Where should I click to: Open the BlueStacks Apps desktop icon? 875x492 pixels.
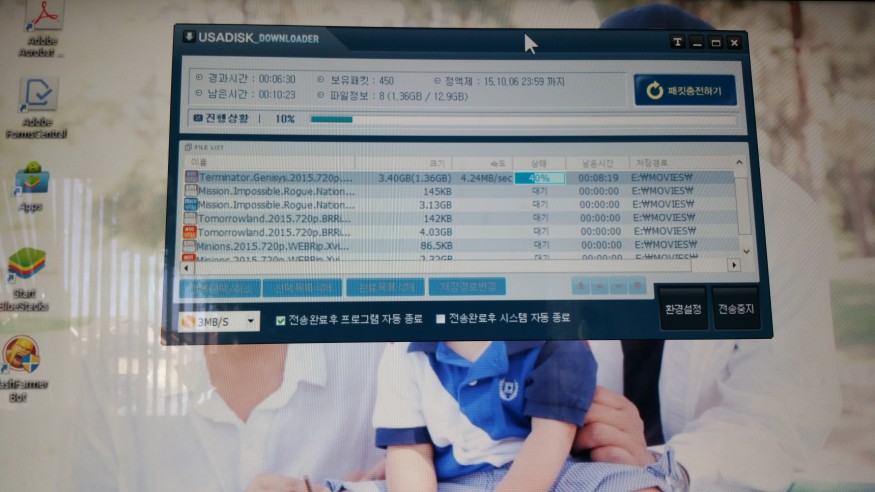pos(32,180)
